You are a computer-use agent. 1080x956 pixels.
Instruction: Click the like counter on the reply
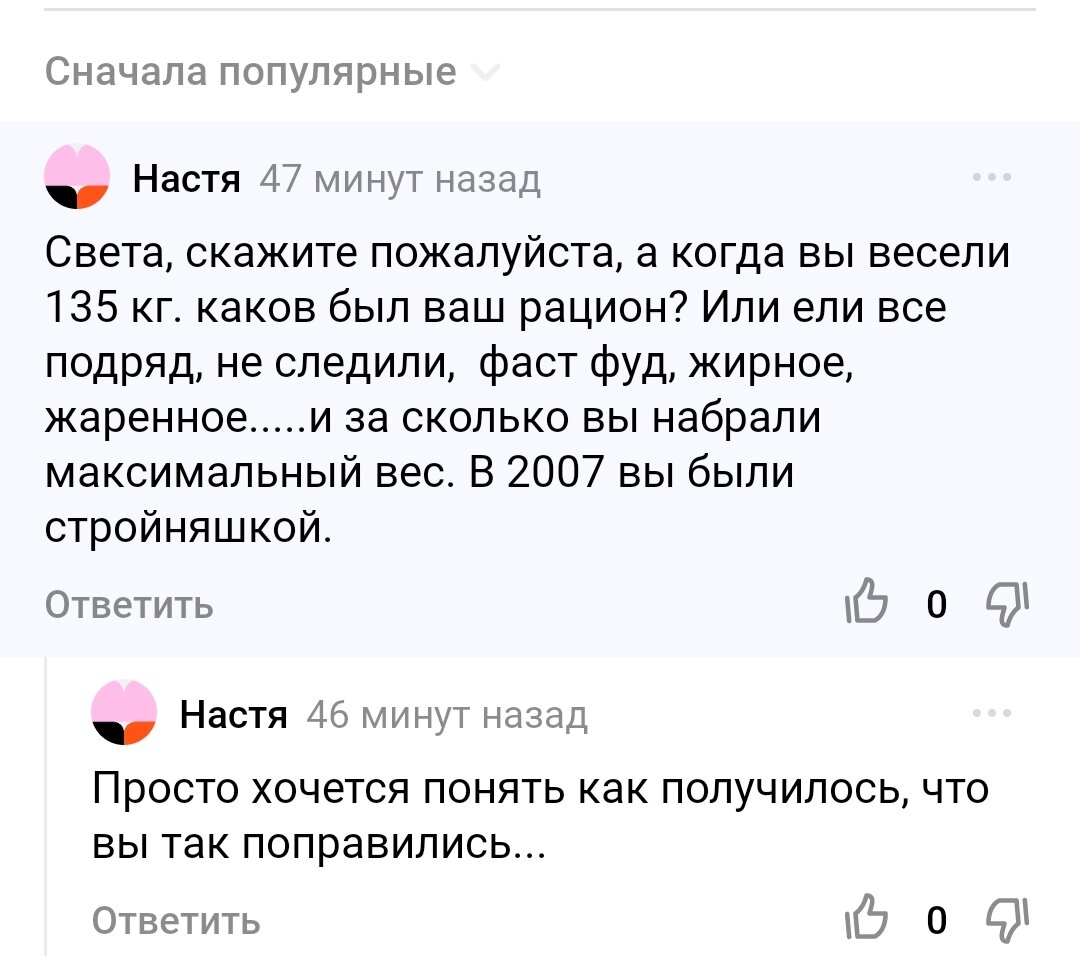937,919
